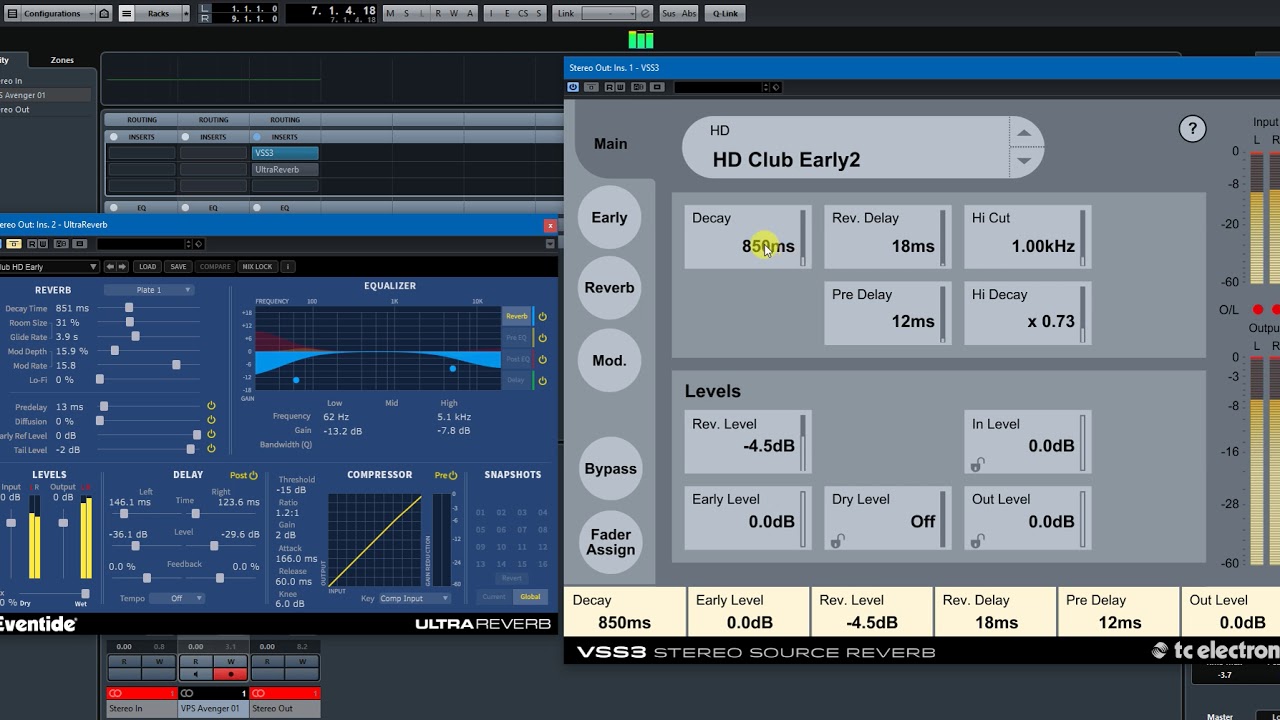
Task: Click VSS3 Bypass button
Action: tap(610, 469)
